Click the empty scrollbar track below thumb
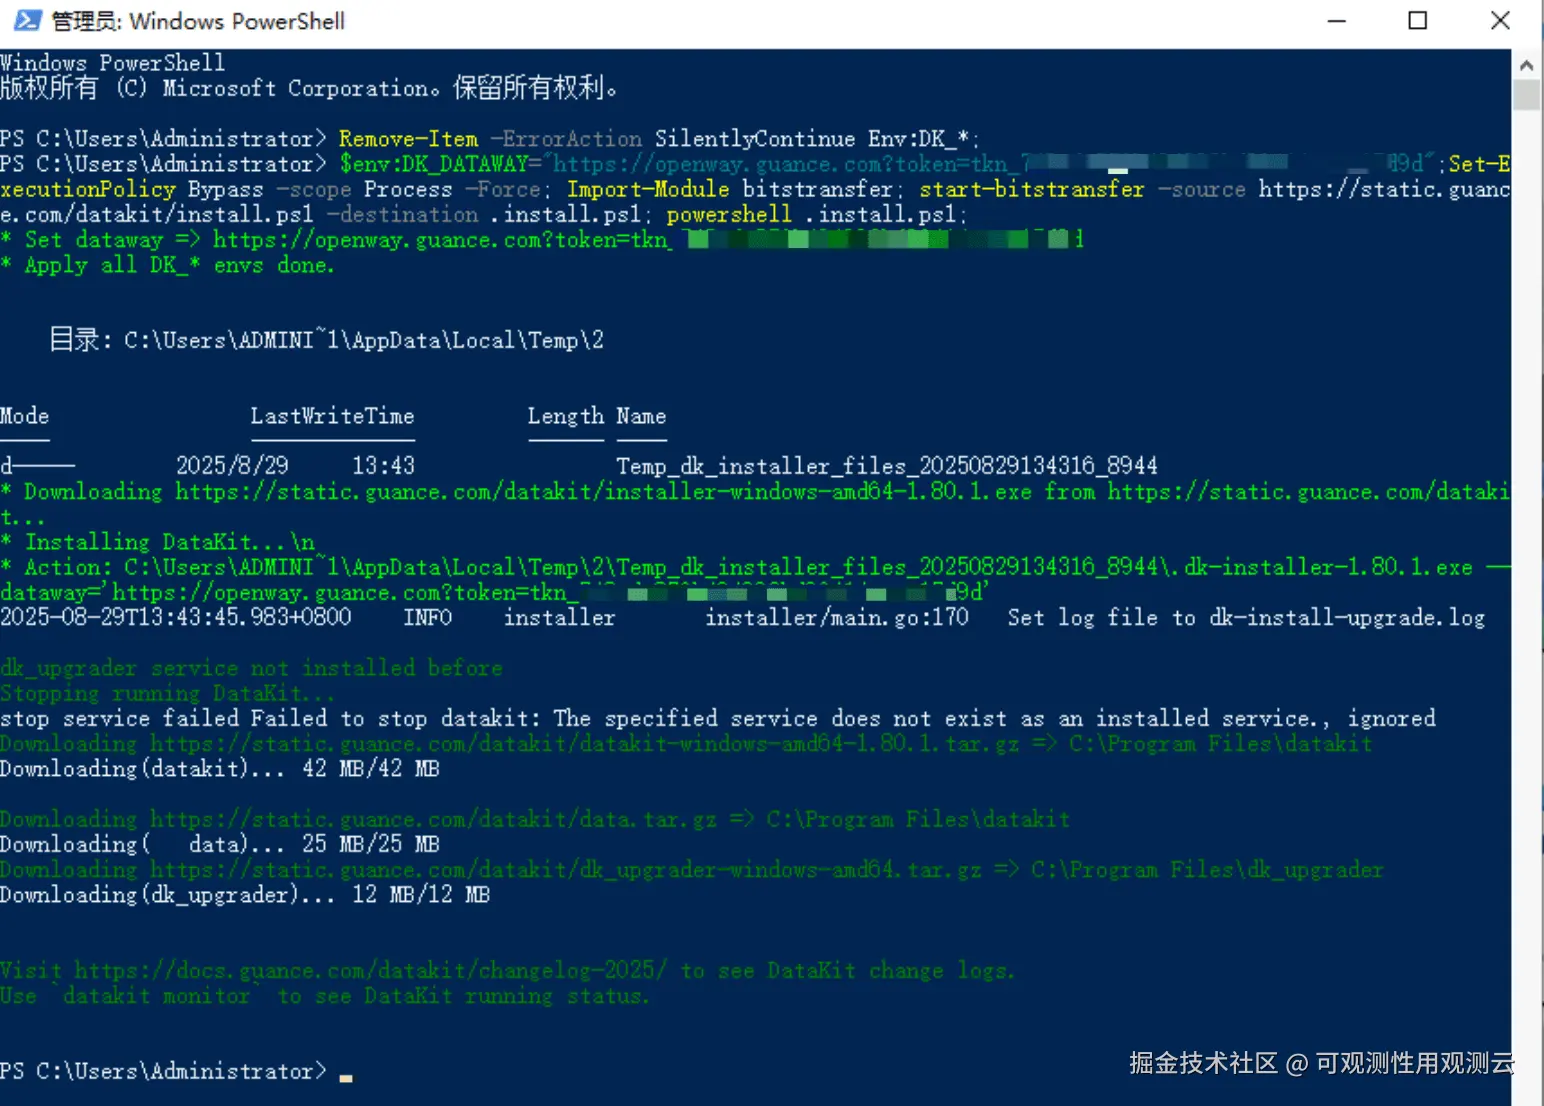This screenshot has width=1544, height=1106. (1526, 600)
